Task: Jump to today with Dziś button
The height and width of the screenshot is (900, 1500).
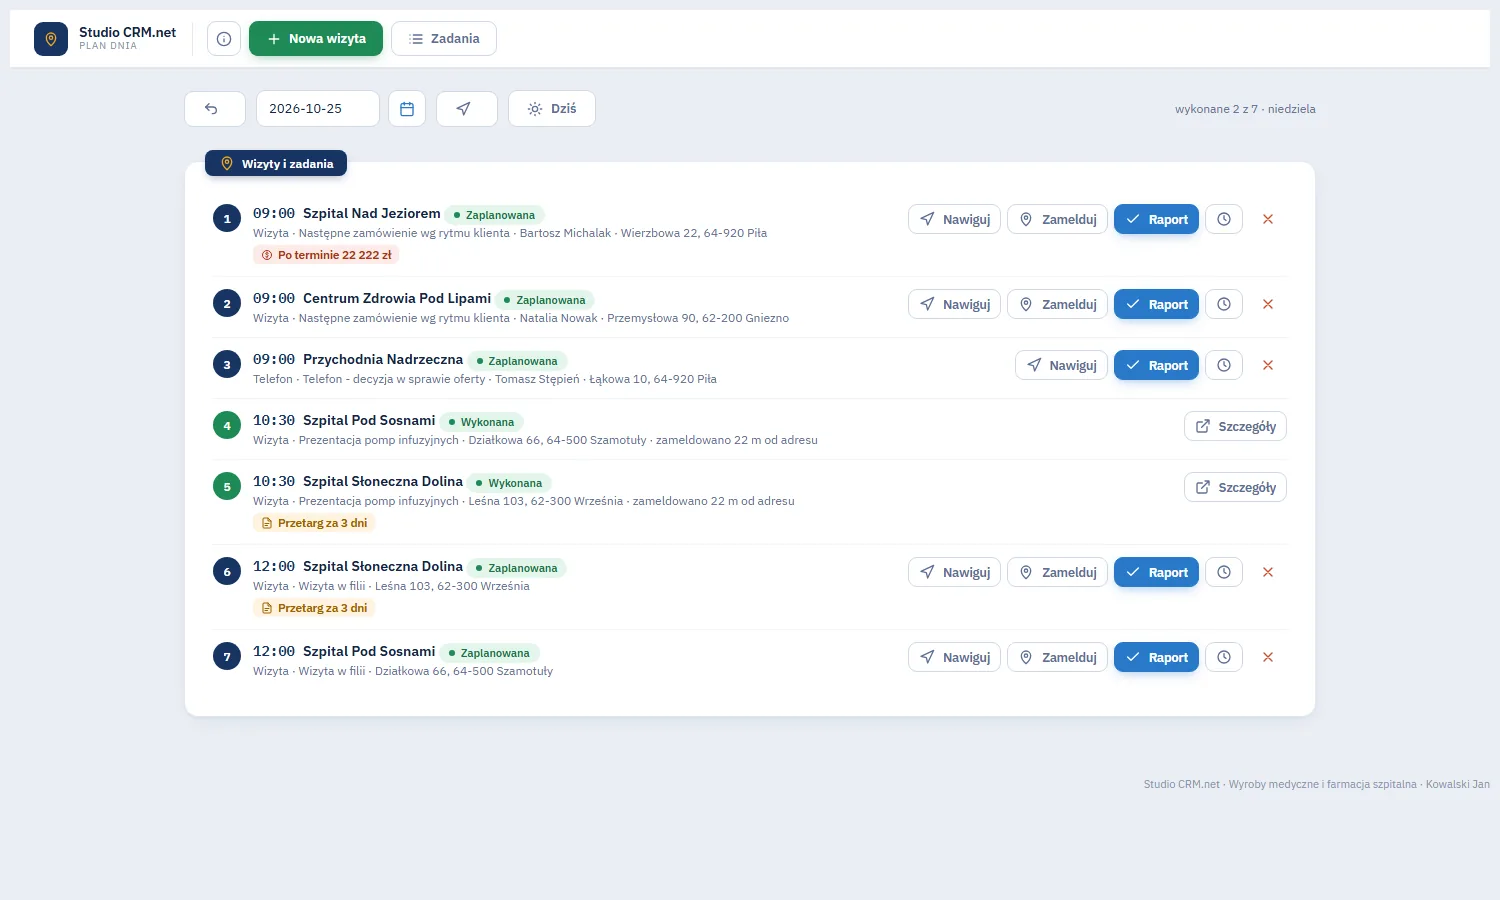Action: click(x=552, y=109)
